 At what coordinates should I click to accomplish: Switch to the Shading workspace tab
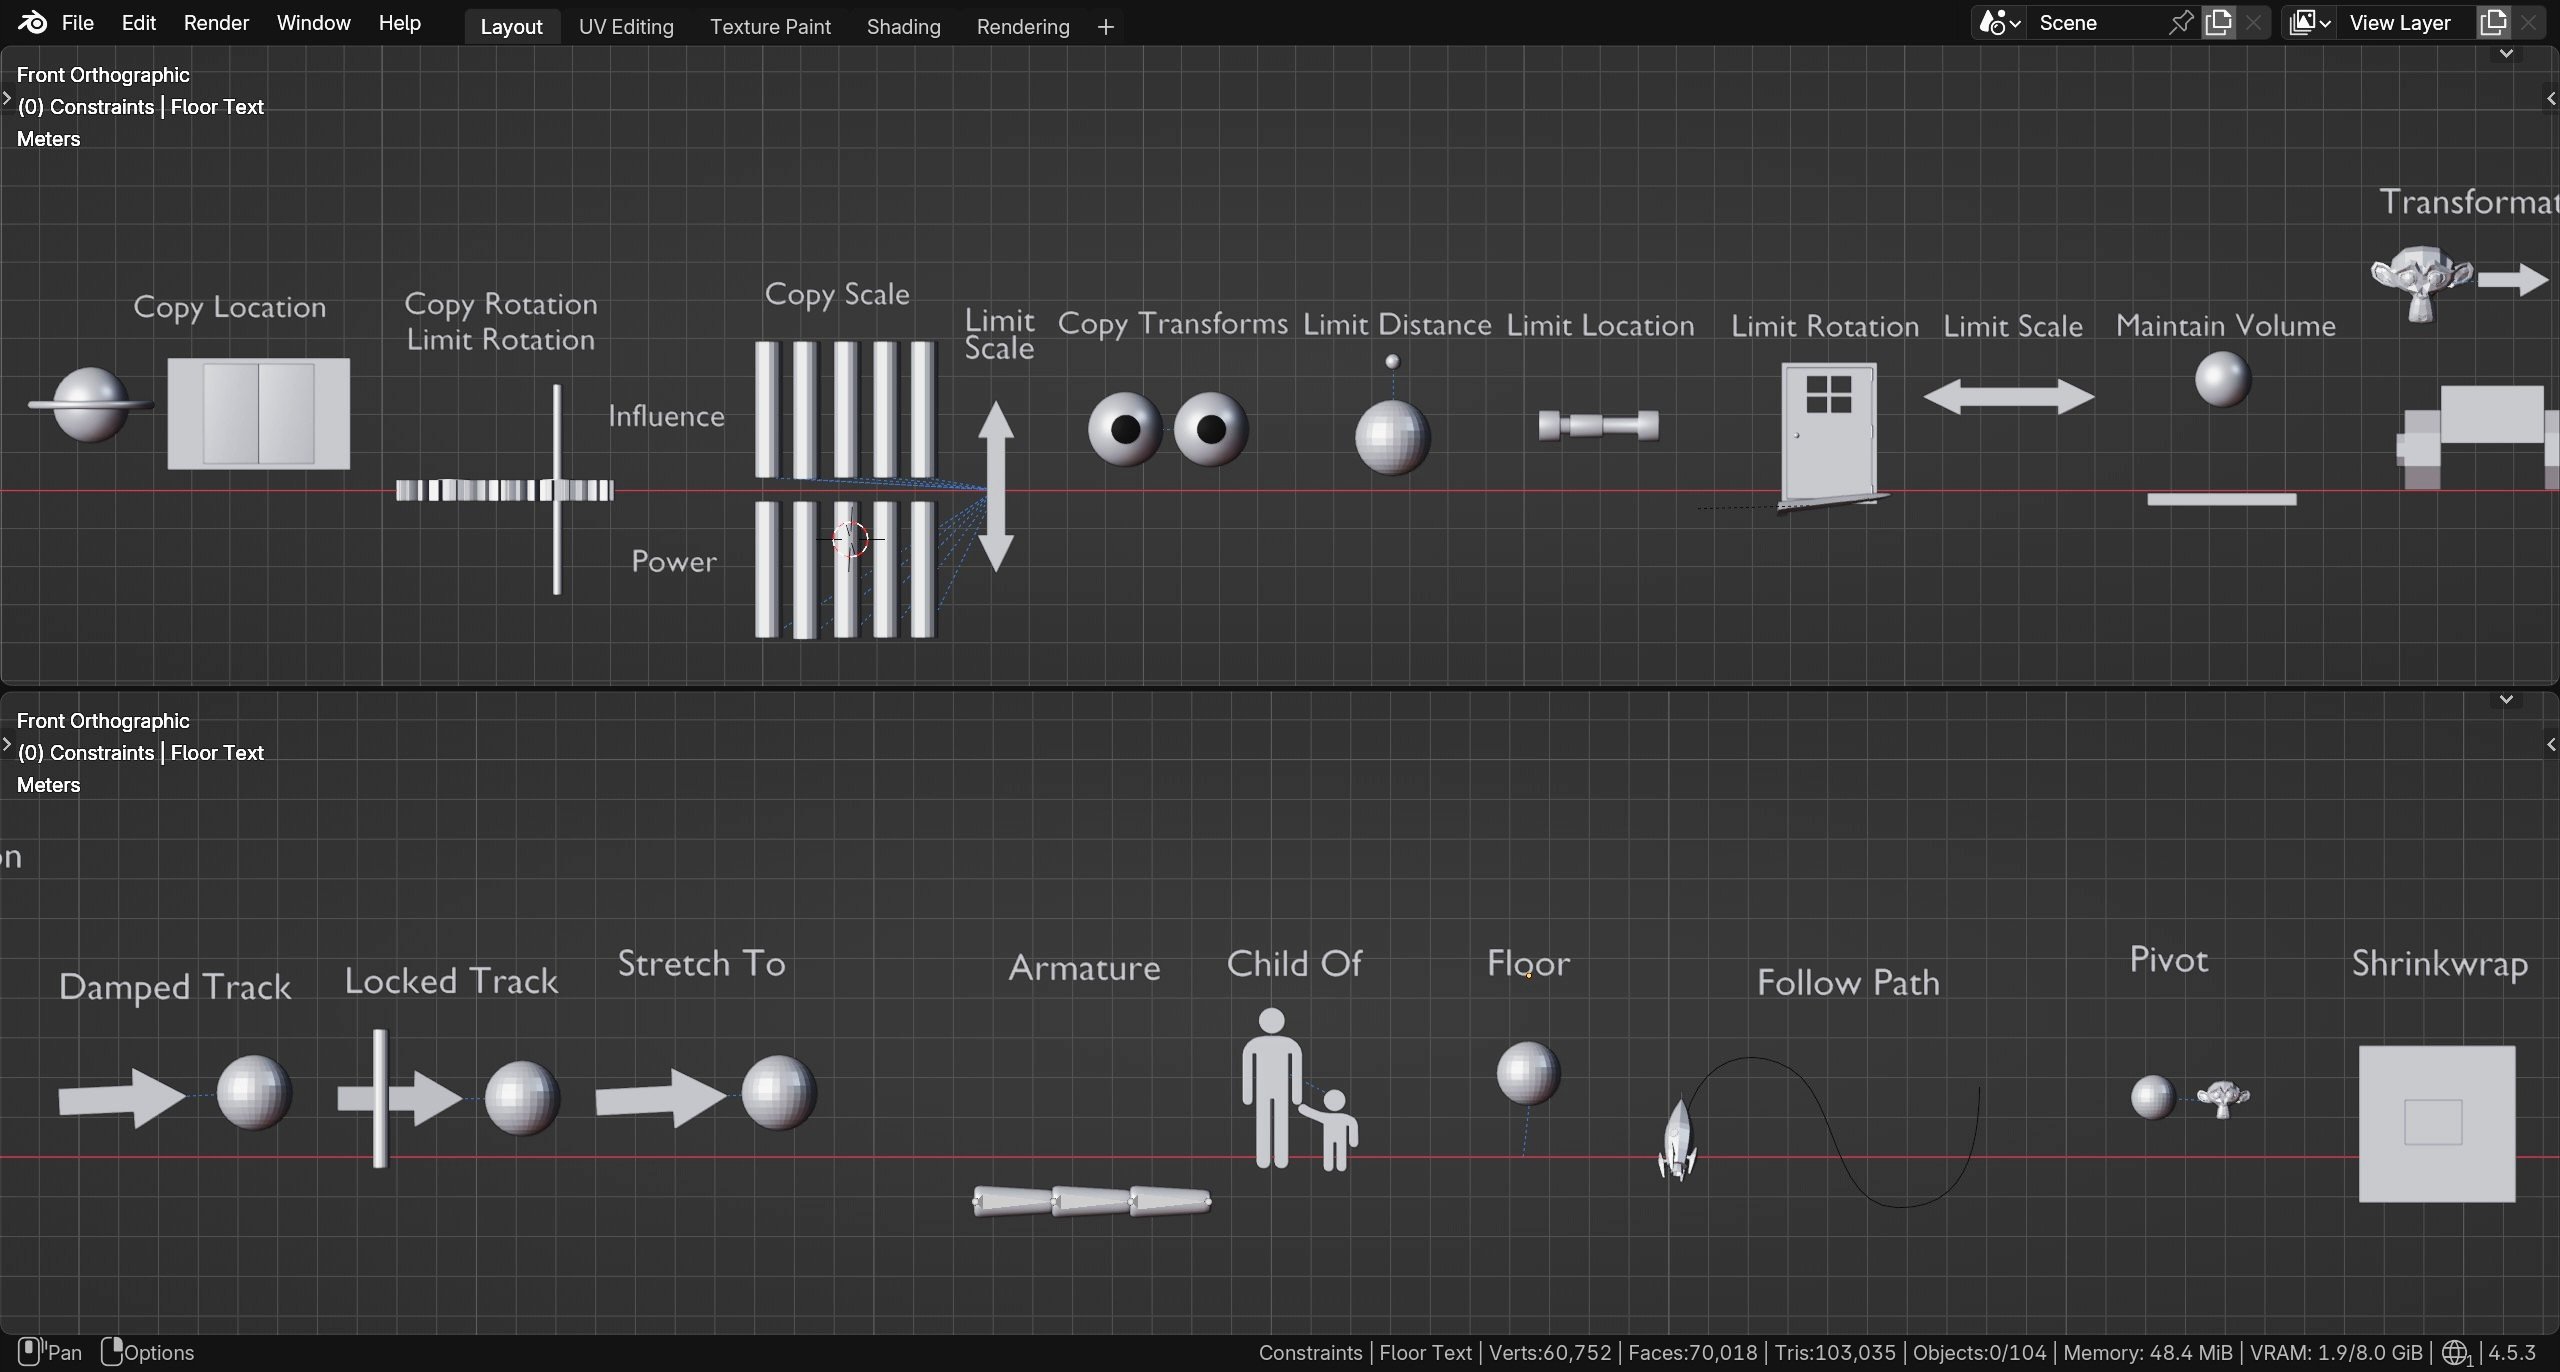(x=903, y=27)
